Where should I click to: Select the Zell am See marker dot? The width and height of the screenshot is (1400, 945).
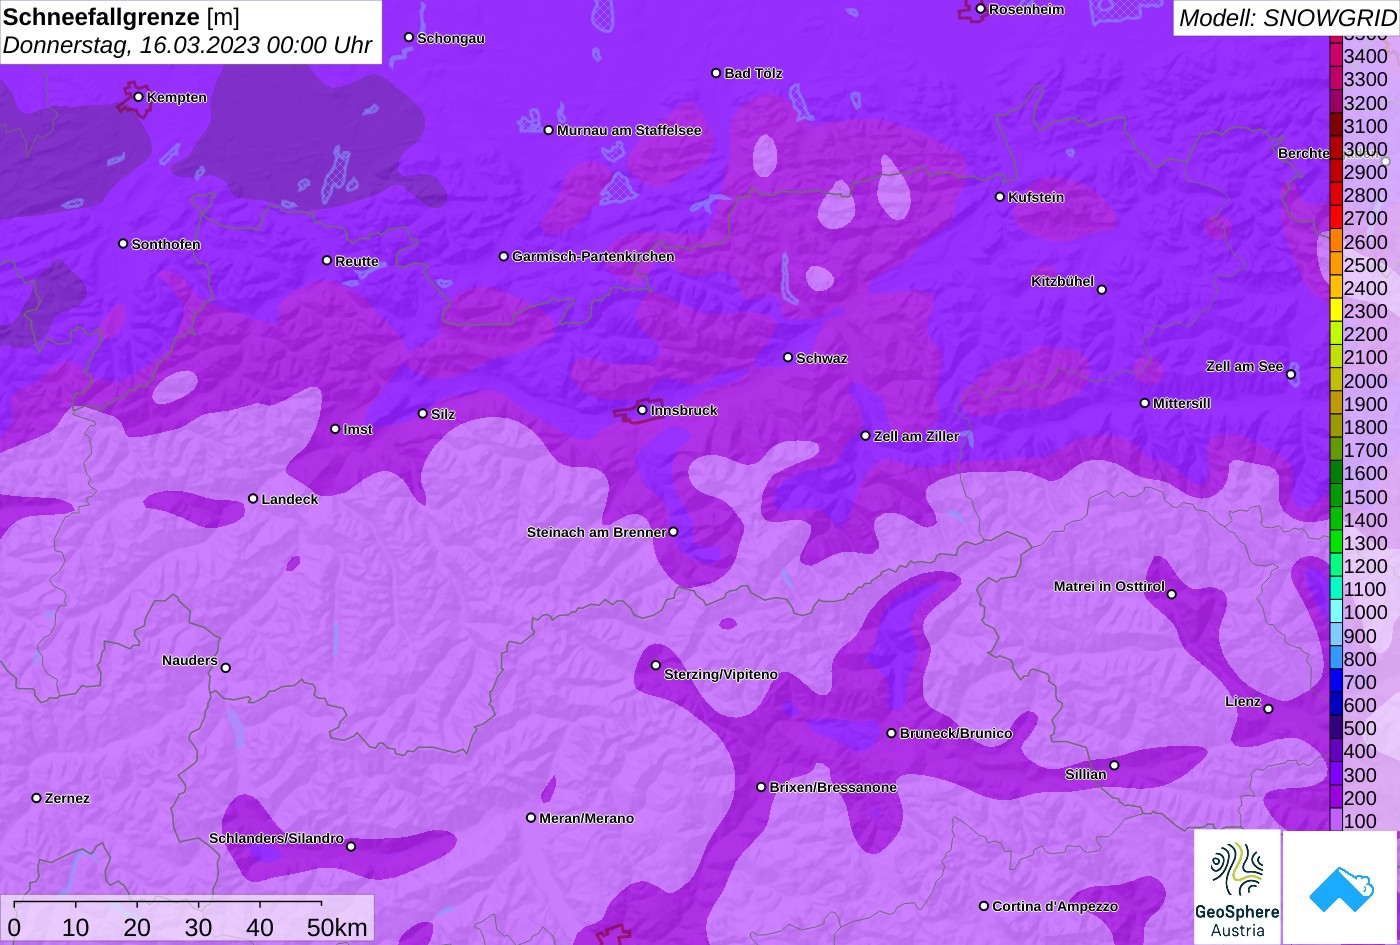[x=1291, y=375]
